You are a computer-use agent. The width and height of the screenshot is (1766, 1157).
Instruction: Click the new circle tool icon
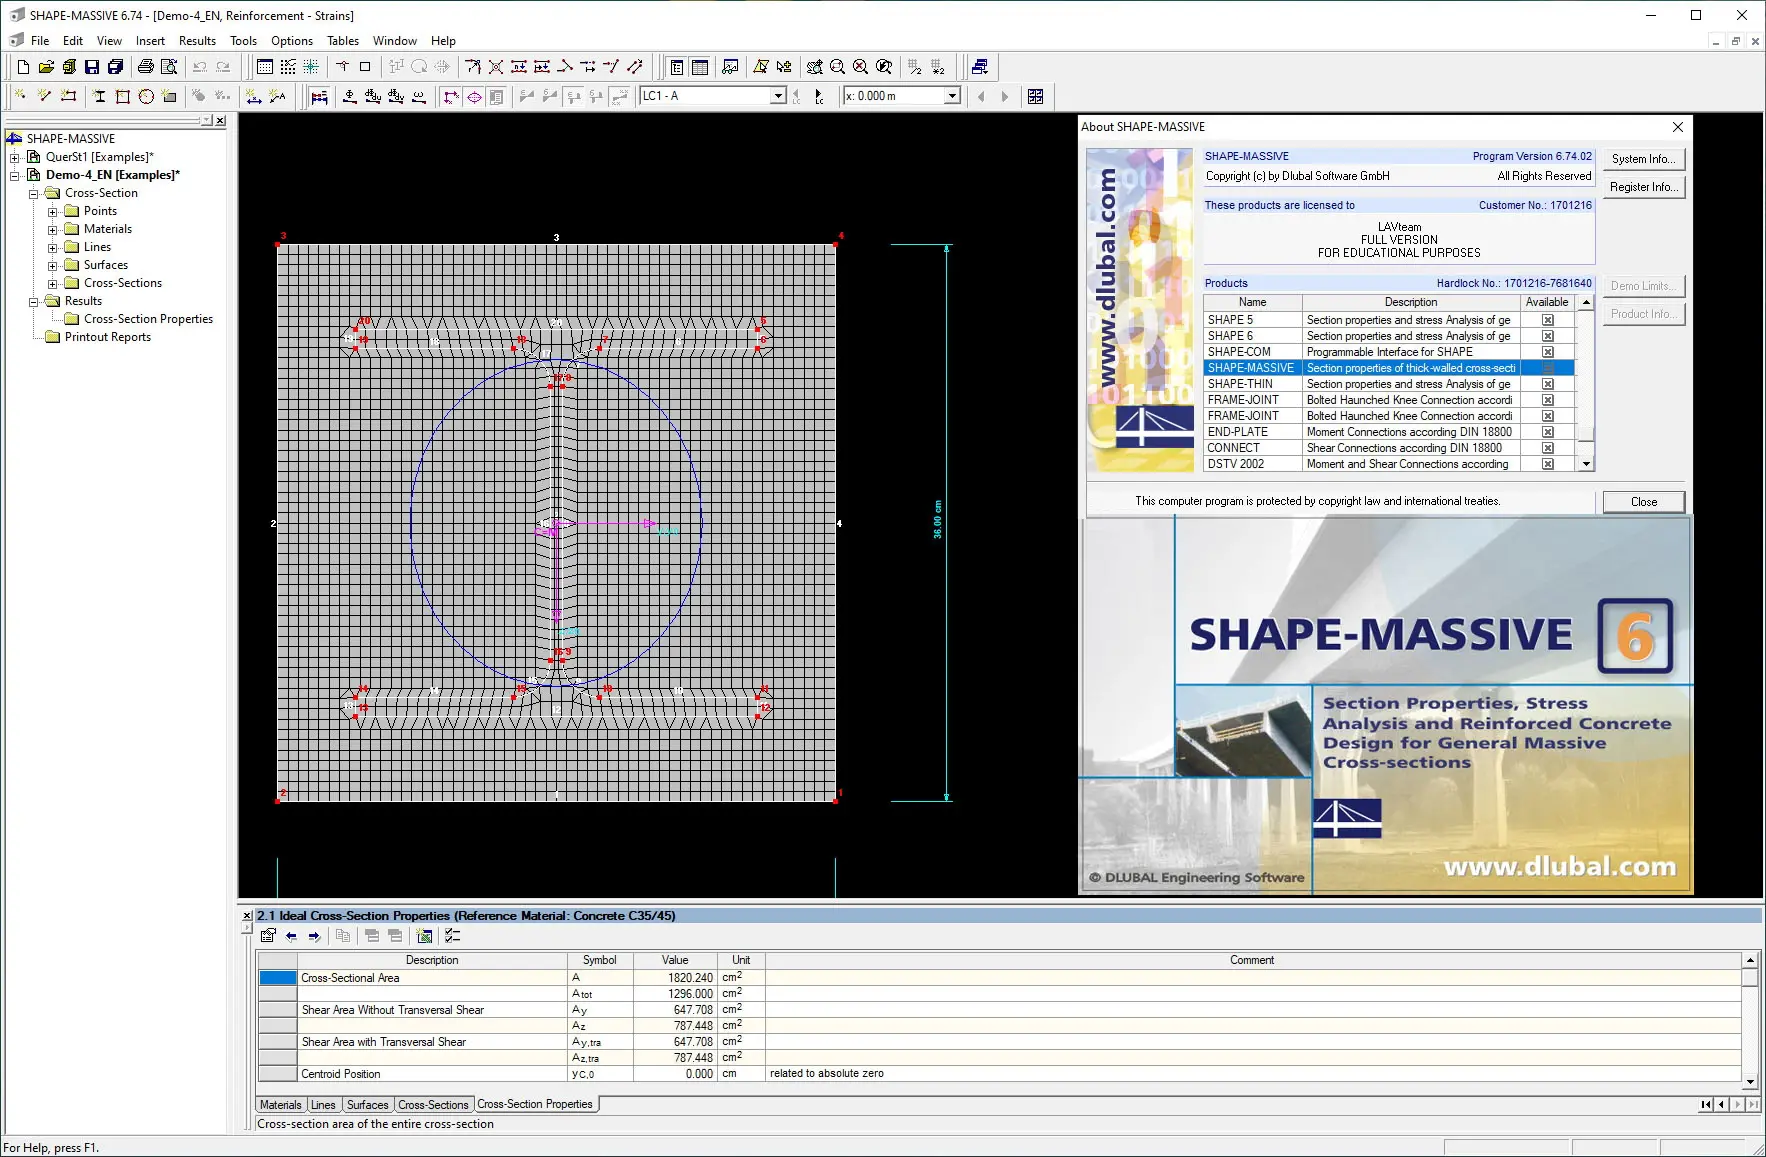(x=146, y=97)
